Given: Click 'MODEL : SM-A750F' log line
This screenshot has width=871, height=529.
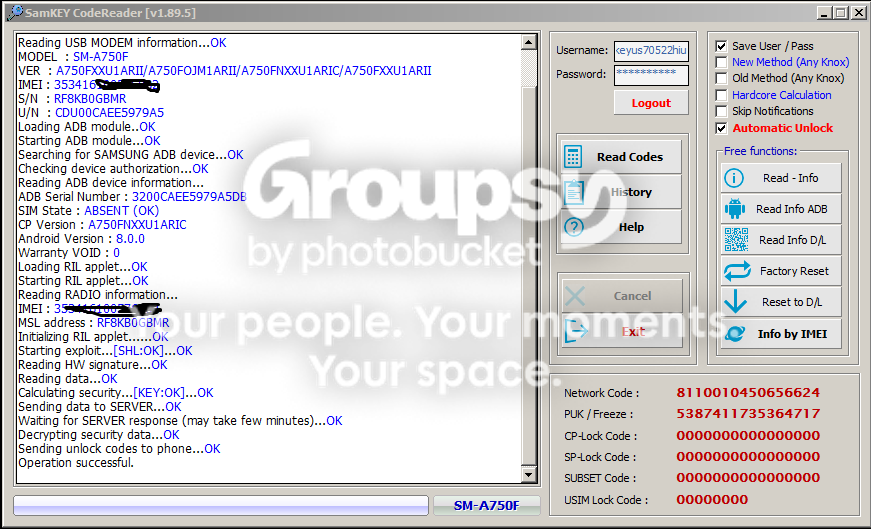Looking at the screenshot, I should (x=73, y=57).
